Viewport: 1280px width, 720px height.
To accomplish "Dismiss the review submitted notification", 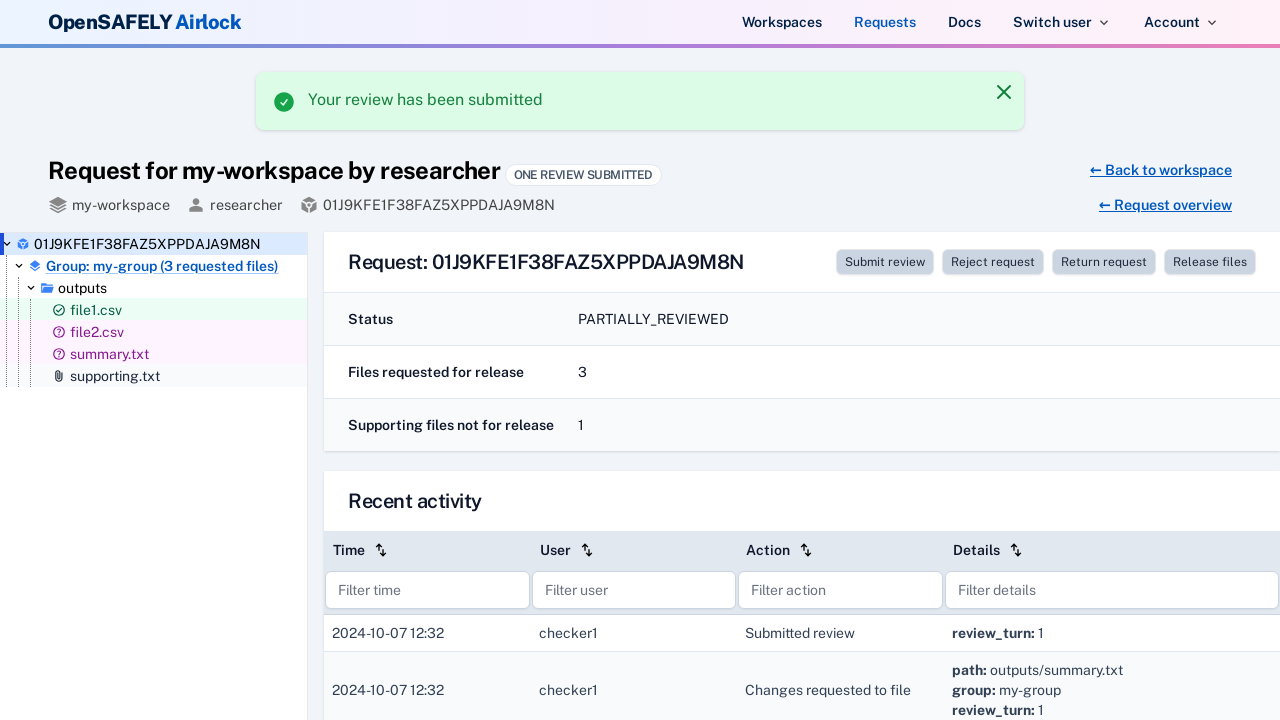I will click(x=1003, y=92).
